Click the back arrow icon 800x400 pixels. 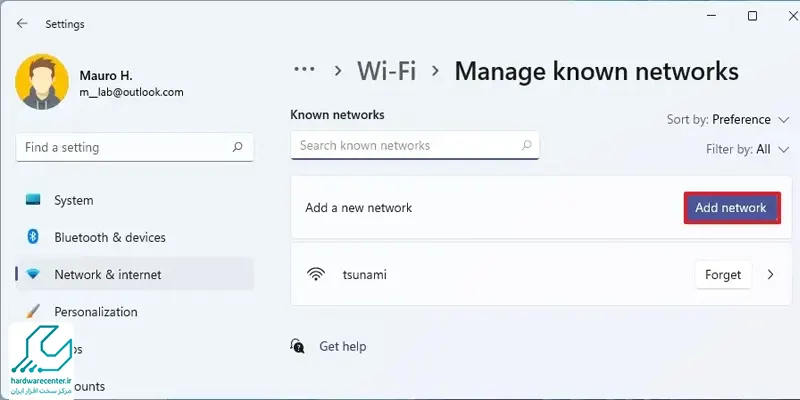(22, 23)
